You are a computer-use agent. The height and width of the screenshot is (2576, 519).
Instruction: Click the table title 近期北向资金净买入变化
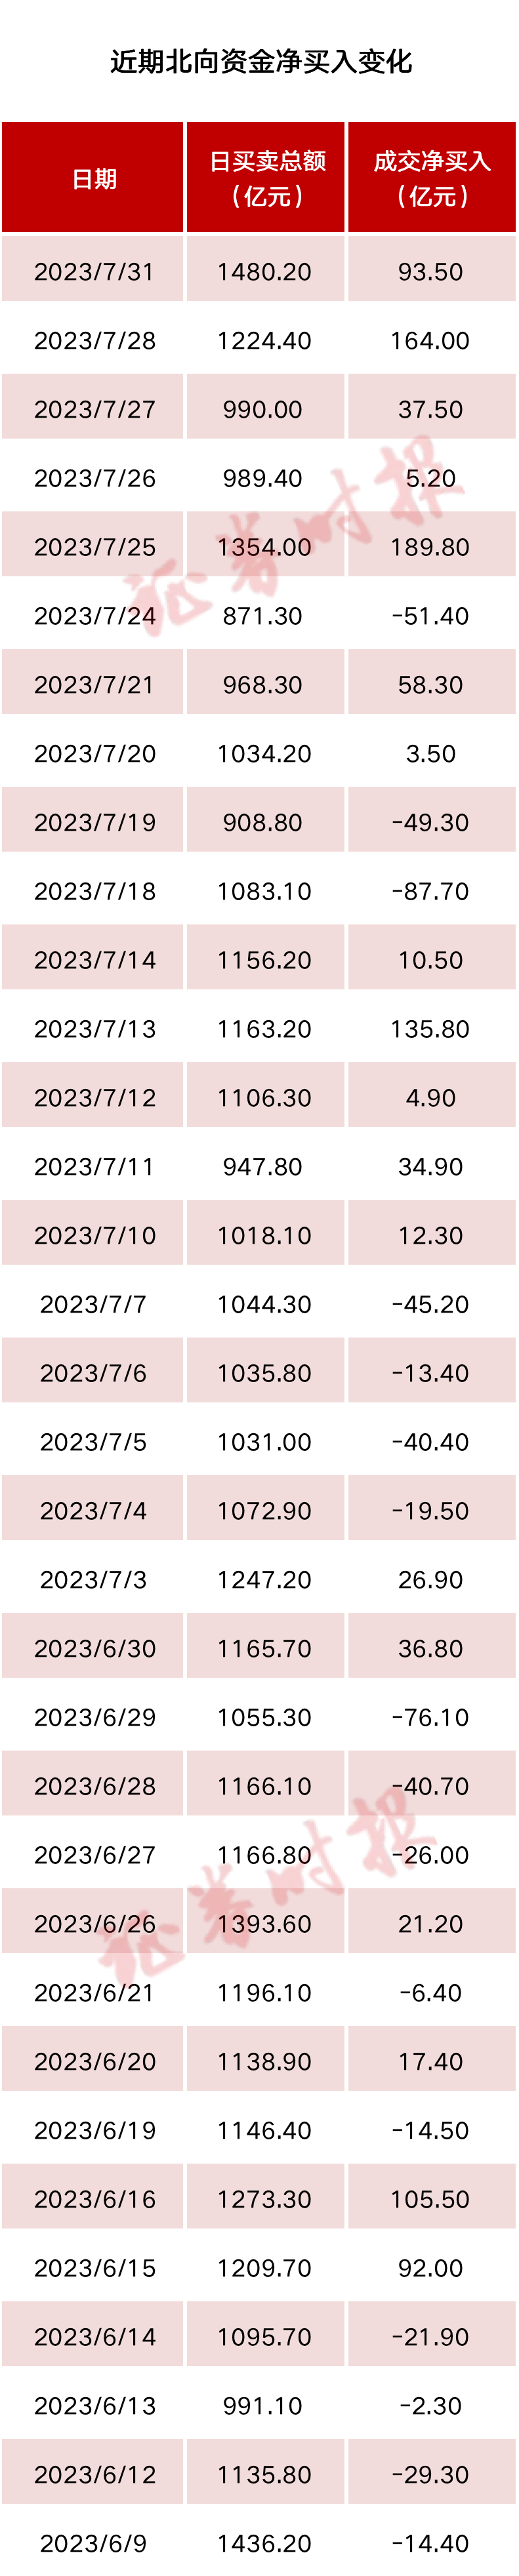pos(260,62)
